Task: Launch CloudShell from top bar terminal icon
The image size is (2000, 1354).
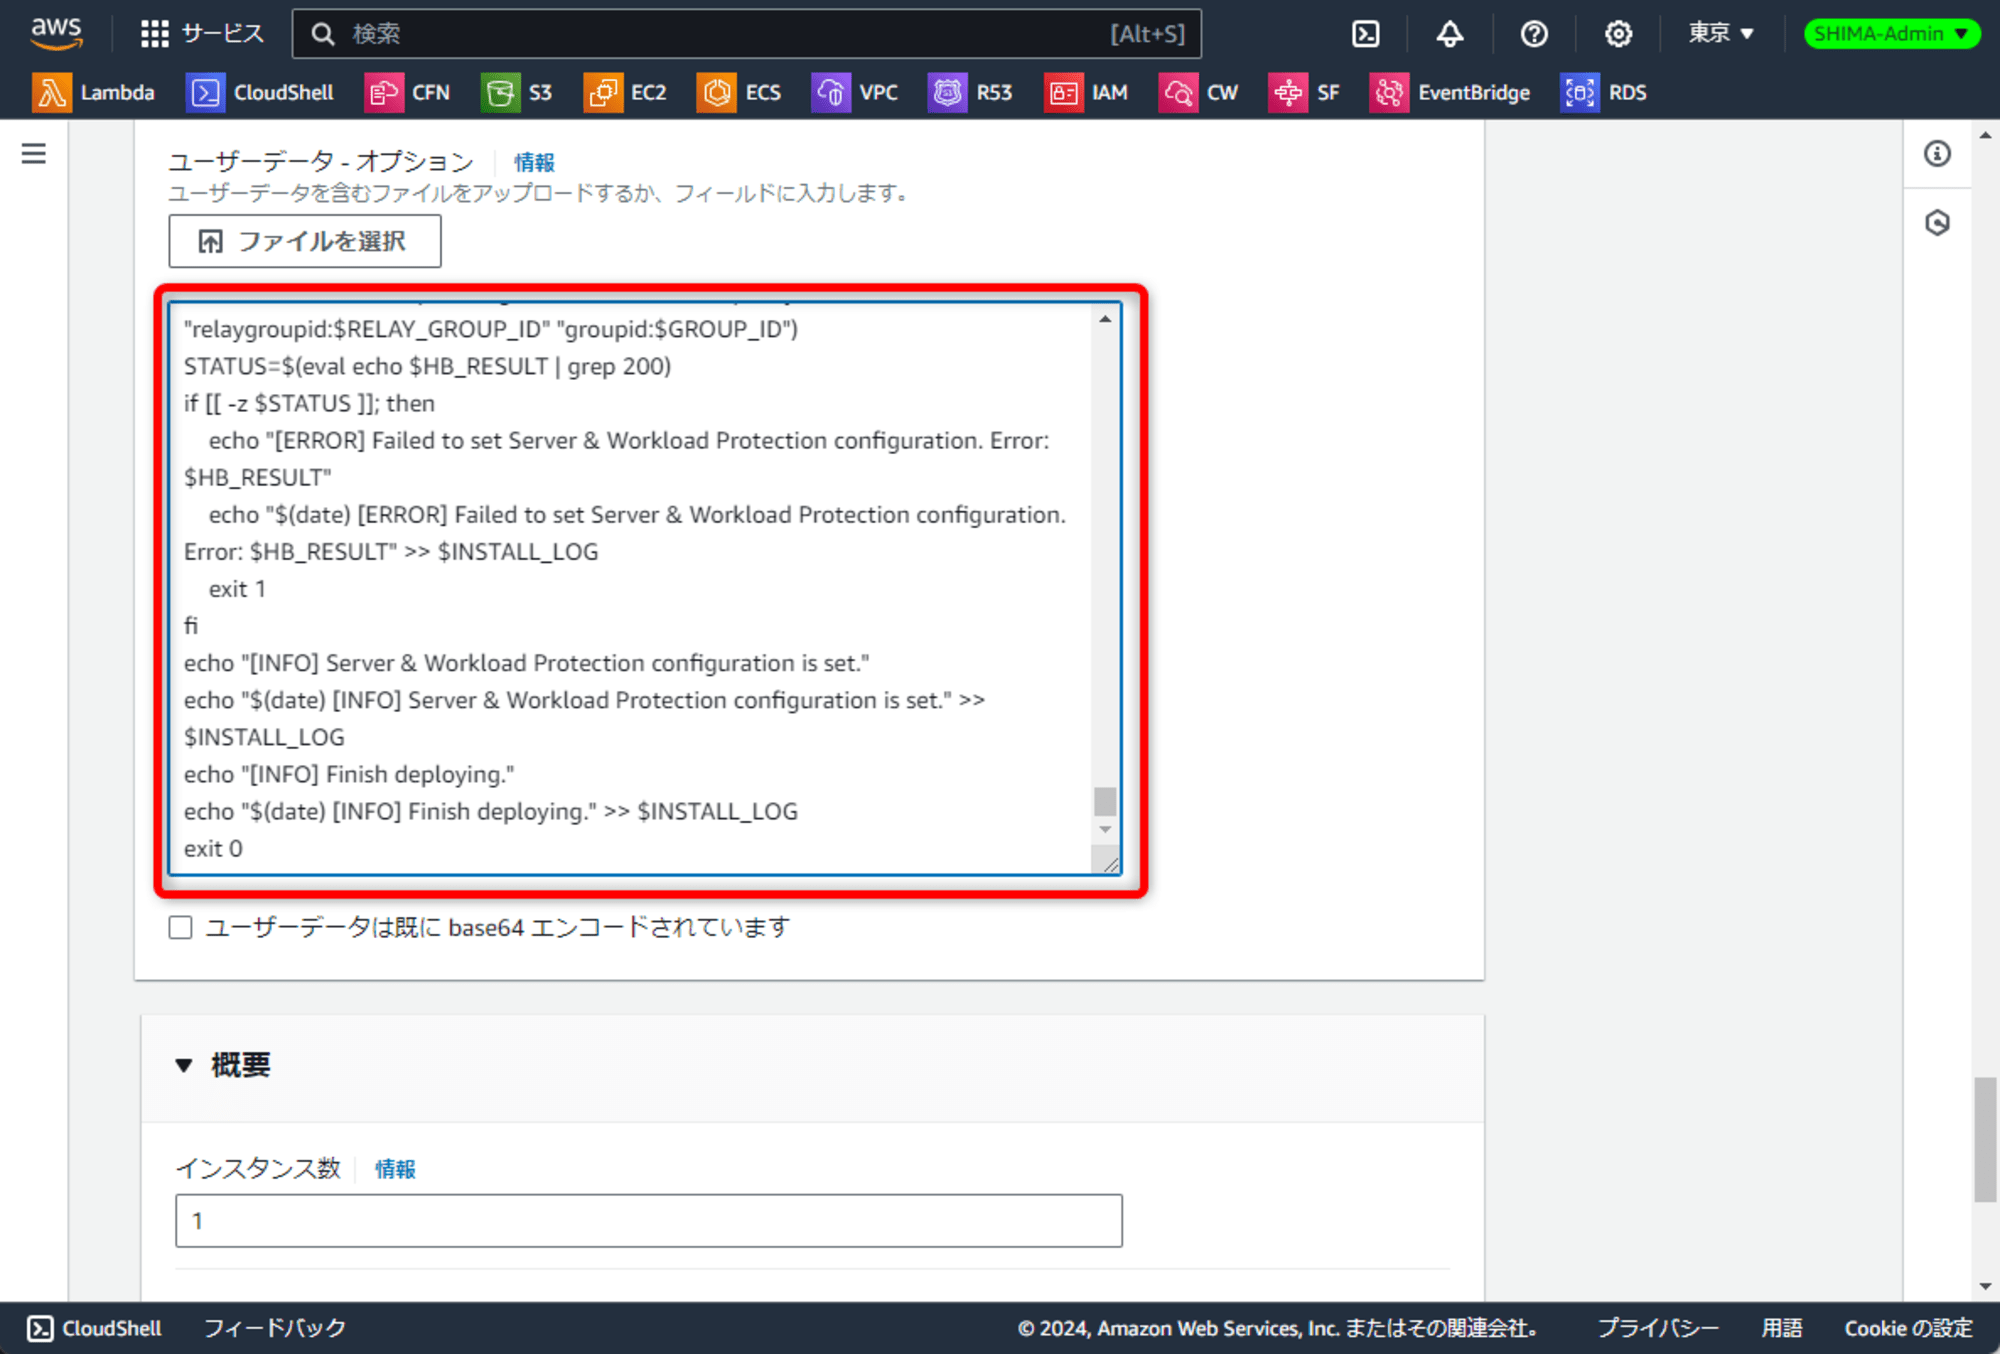Action: pyautogui.click(x=1365, y=34)
